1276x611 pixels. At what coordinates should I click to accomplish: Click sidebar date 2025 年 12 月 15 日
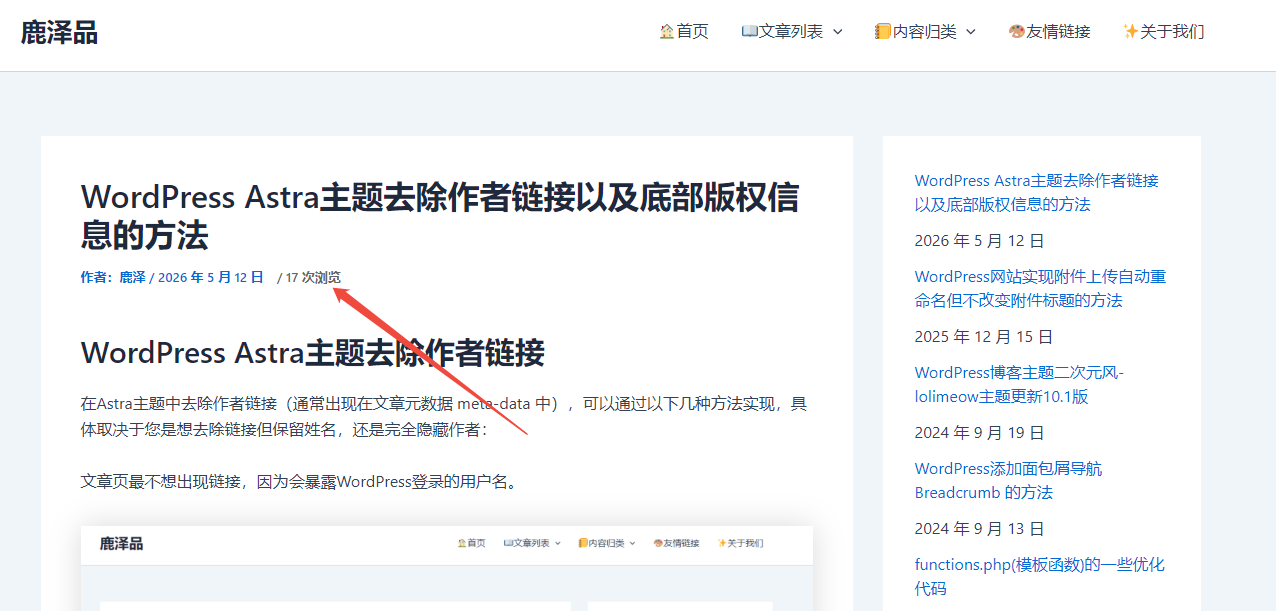[x=984, y=336]
